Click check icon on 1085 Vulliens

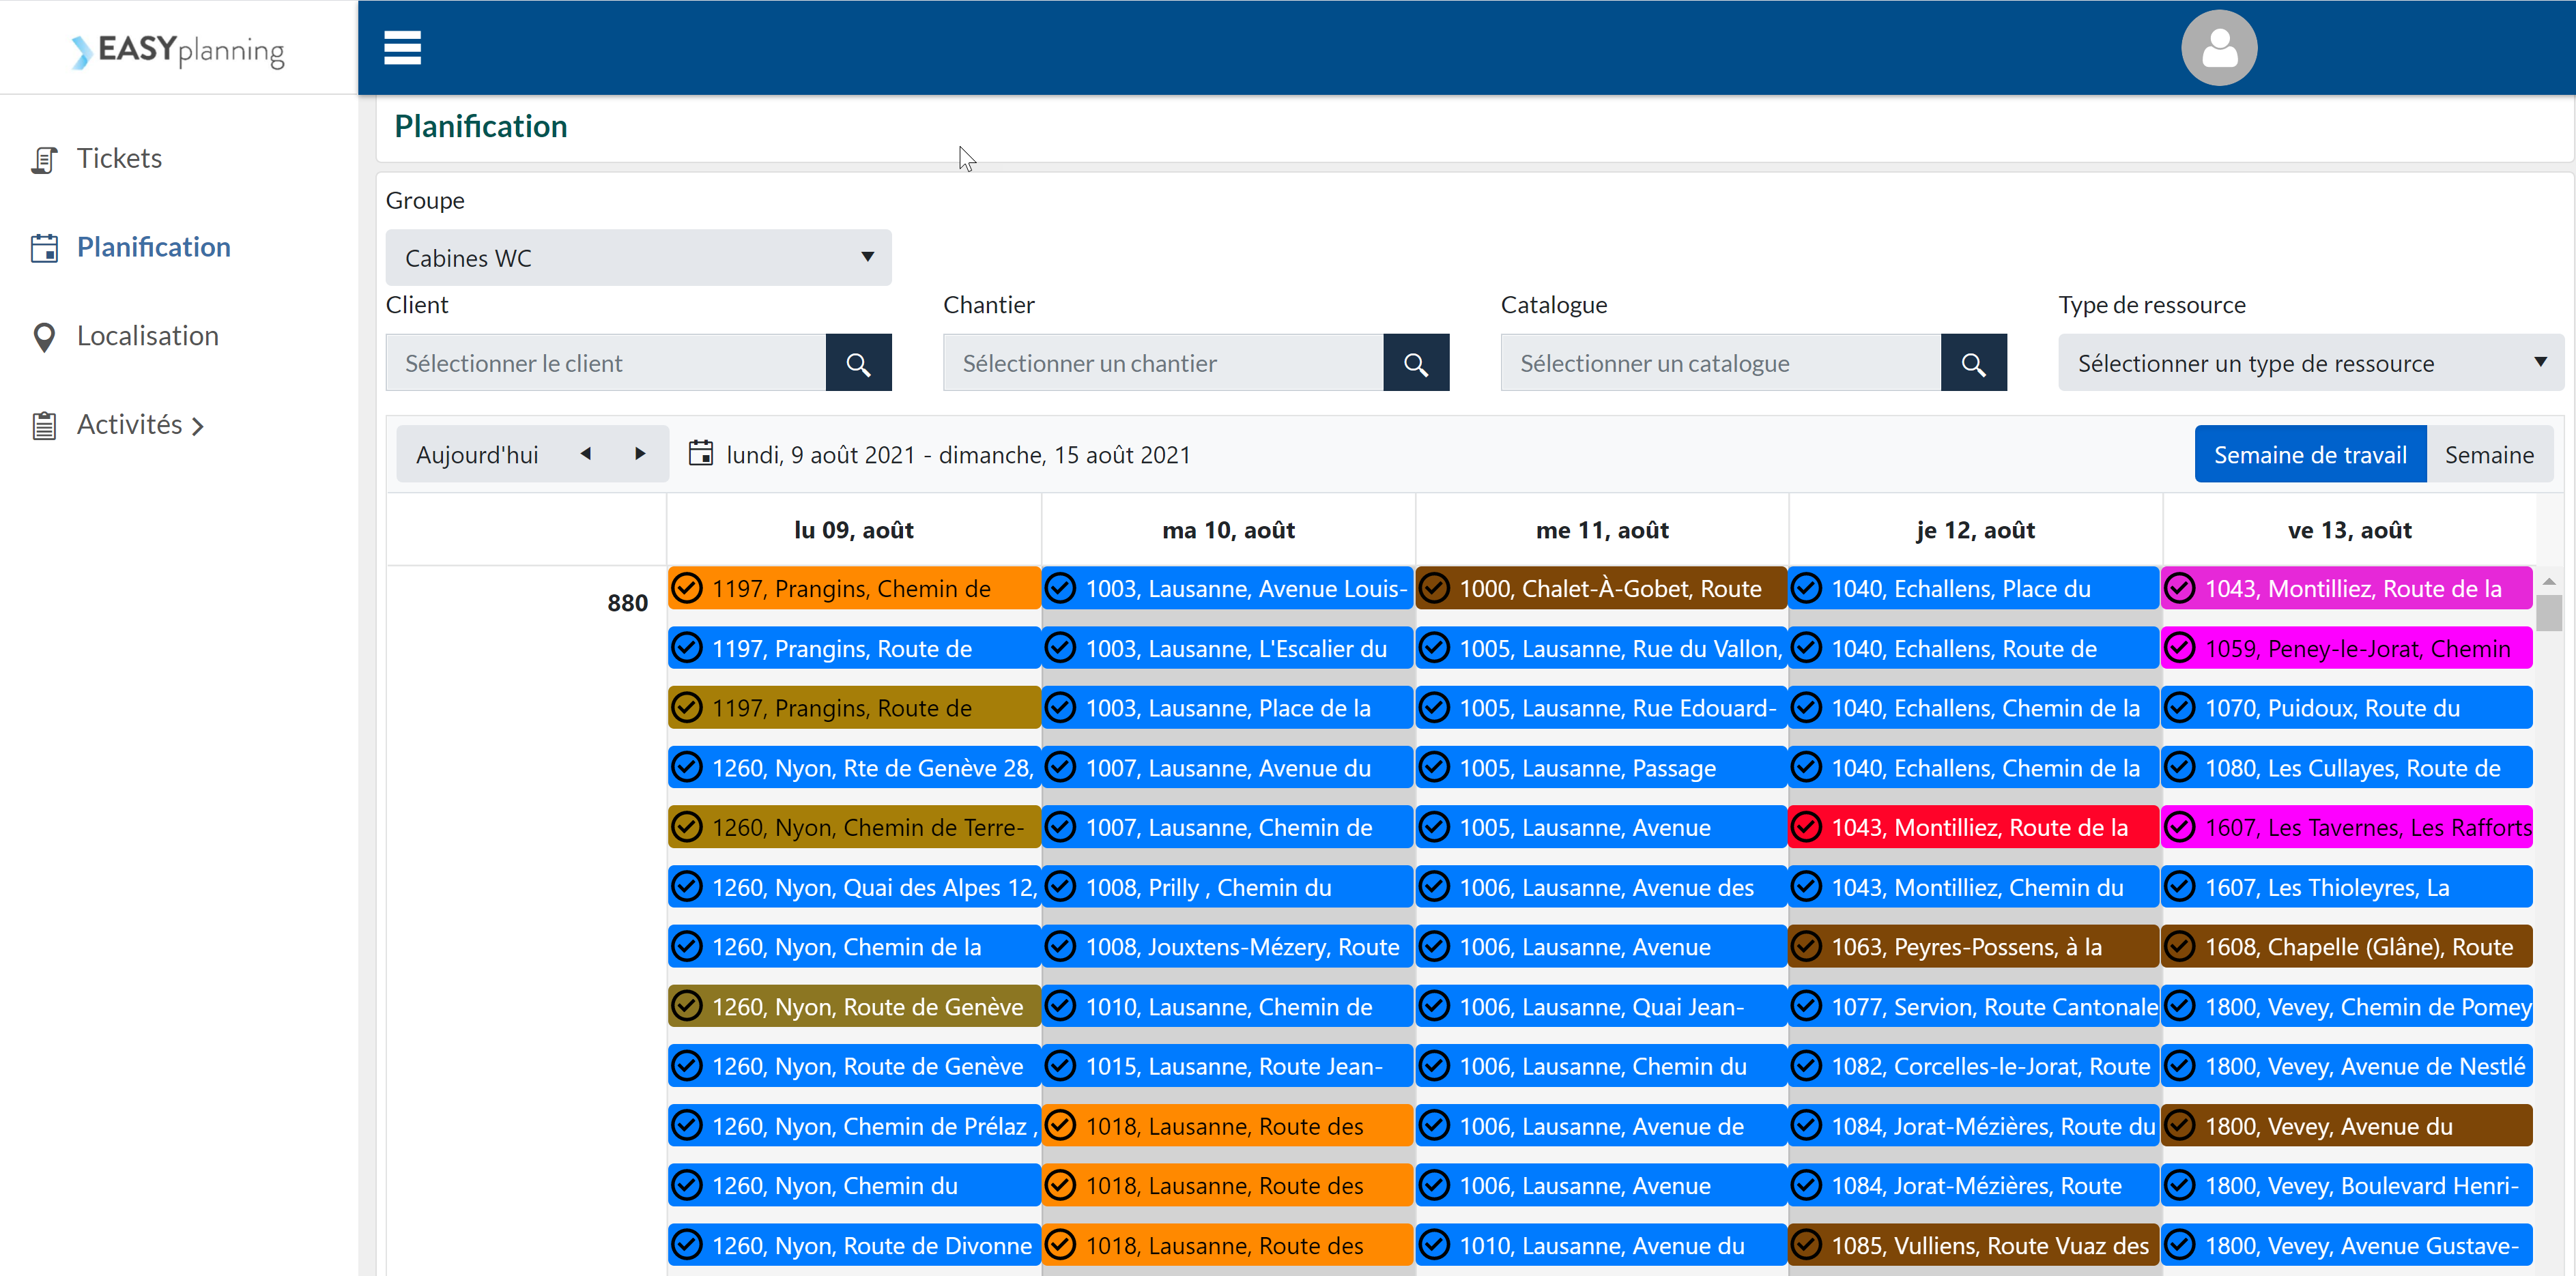1806,1245
